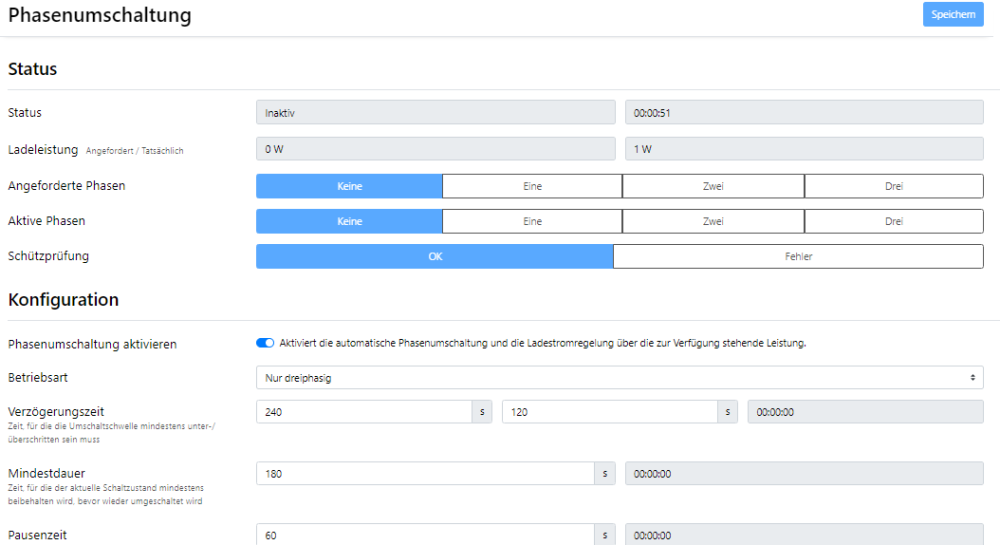
Task: Click the Ladeleistung field showing 0 W
Action: [435, 149]
